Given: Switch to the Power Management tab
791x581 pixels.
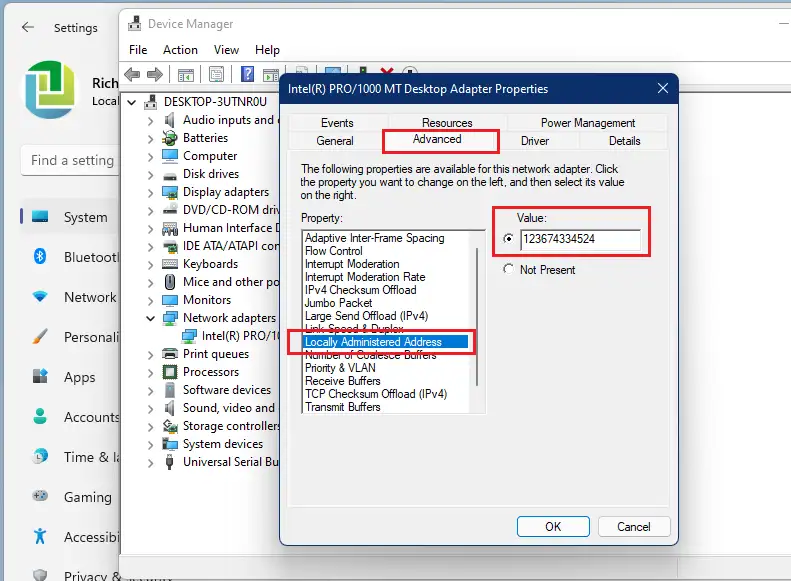Looking at the screenshot, I should 587,123.
